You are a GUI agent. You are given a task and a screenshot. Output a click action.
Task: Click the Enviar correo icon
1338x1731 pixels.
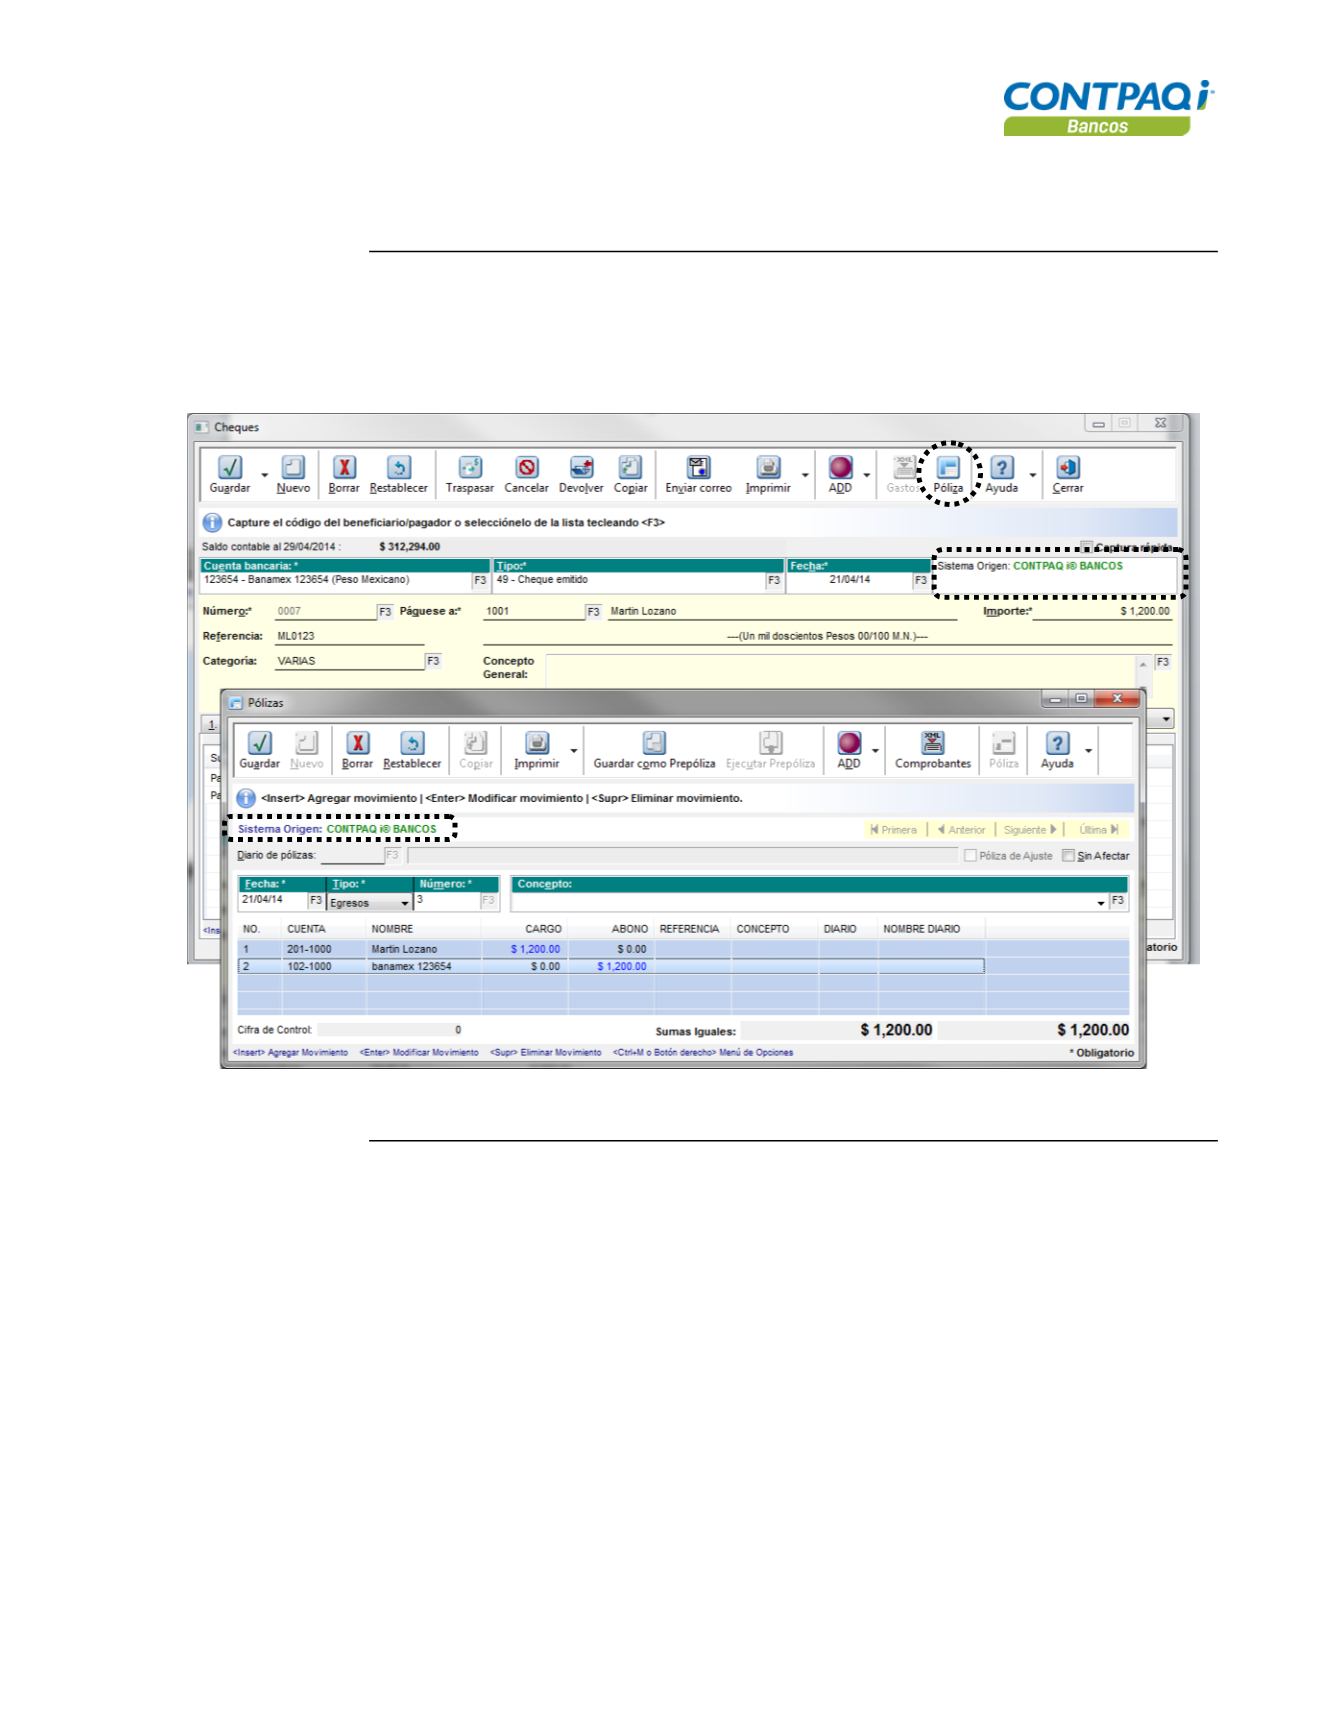(x=698, y=468)
